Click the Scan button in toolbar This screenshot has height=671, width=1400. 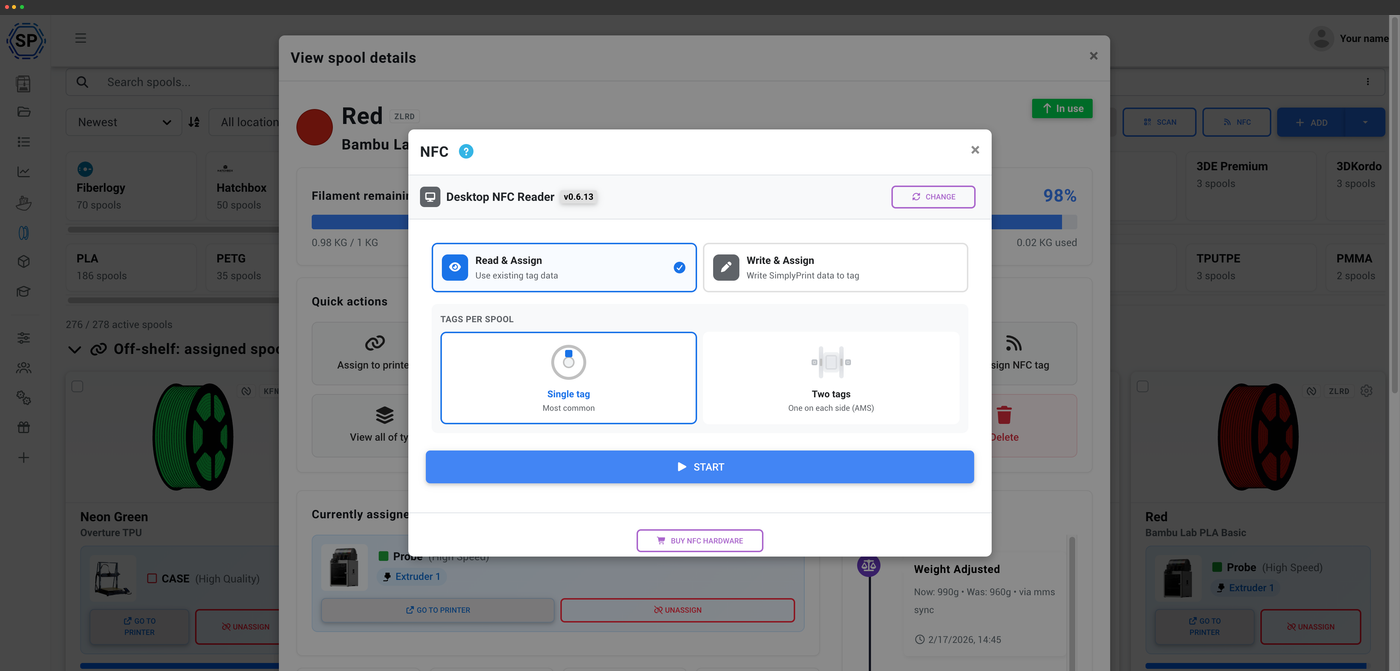pos(1158,122)
